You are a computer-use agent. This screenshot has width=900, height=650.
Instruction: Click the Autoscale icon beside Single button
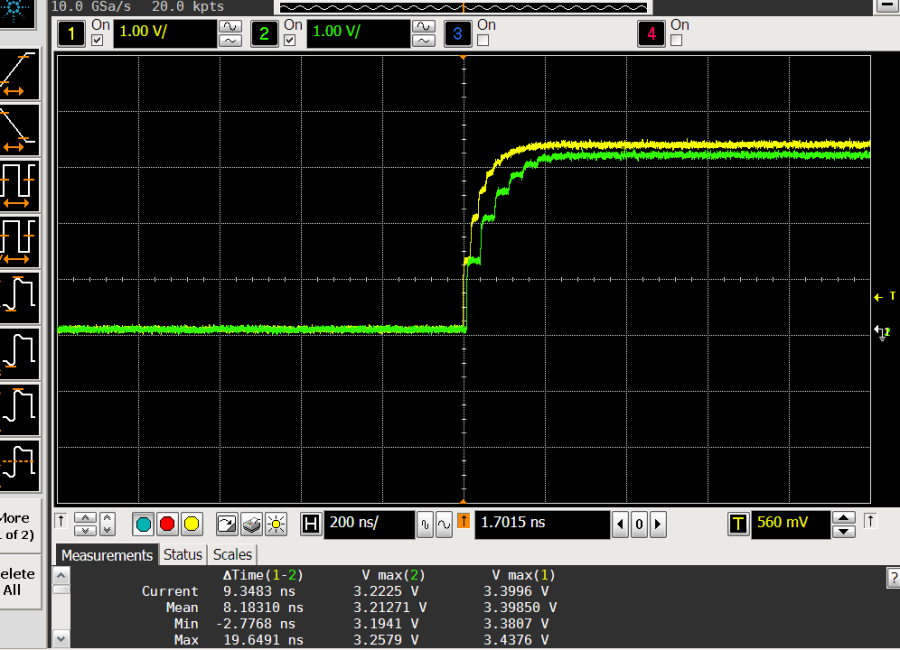coord(228,524)
